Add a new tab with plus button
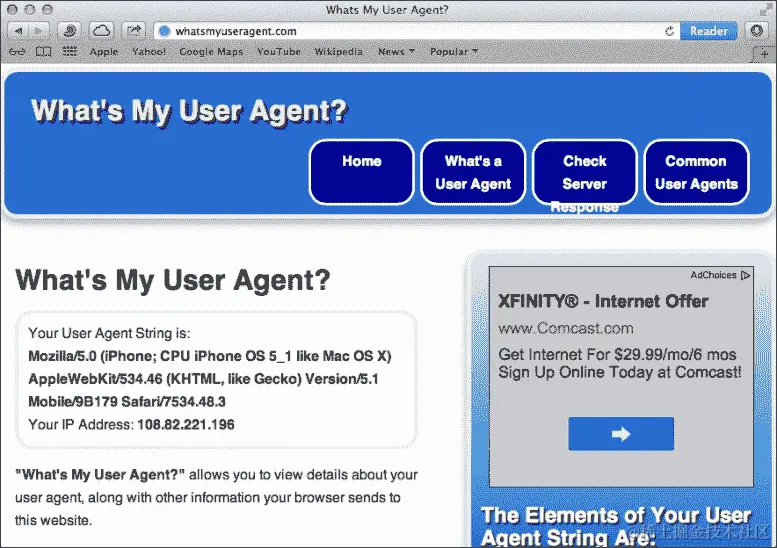Image resolution: width=777 pixels, height=548 pixels. point(764,54)
